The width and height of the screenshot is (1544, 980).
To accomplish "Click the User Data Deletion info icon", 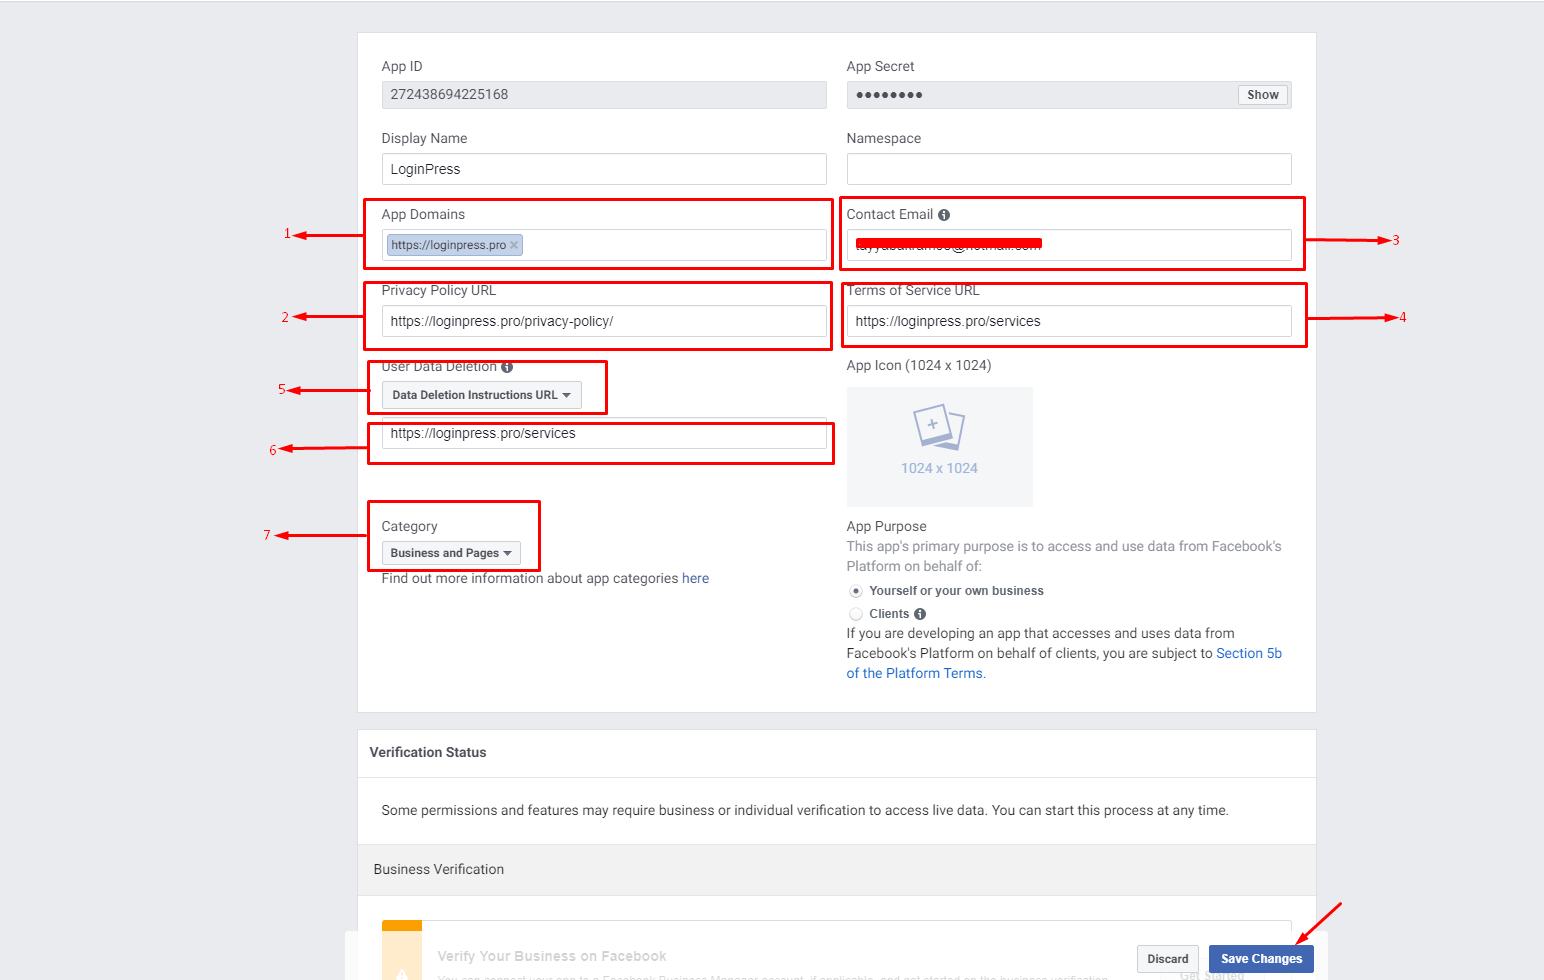I will [x=507, y=367].
